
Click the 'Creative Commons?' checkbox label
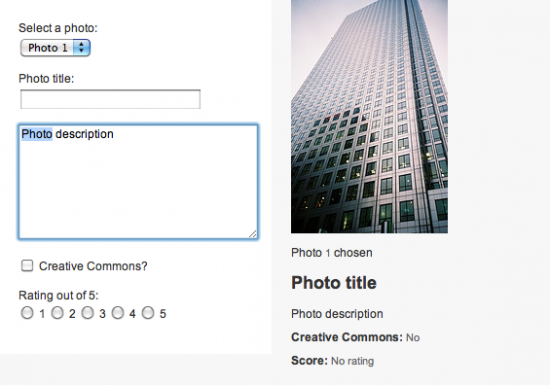(93, 266)
